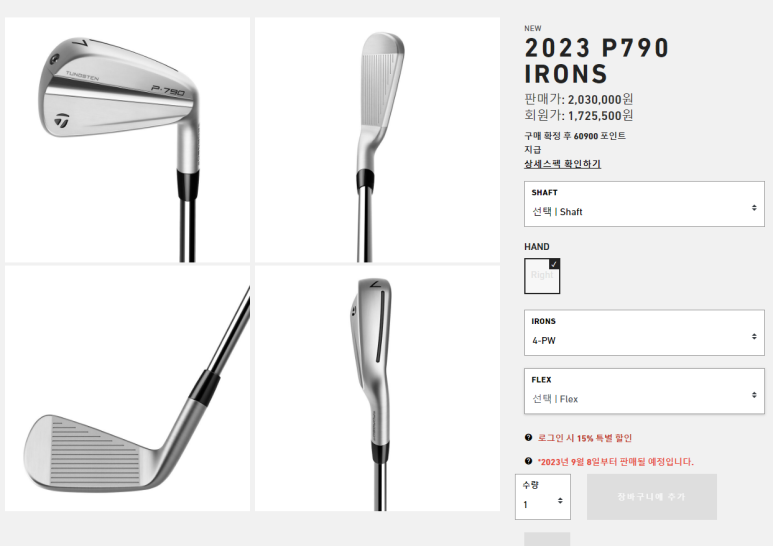Viewport: 773px width, 546px height.
Task: Open the Flex selection dropdown
Action: point(644,391)
